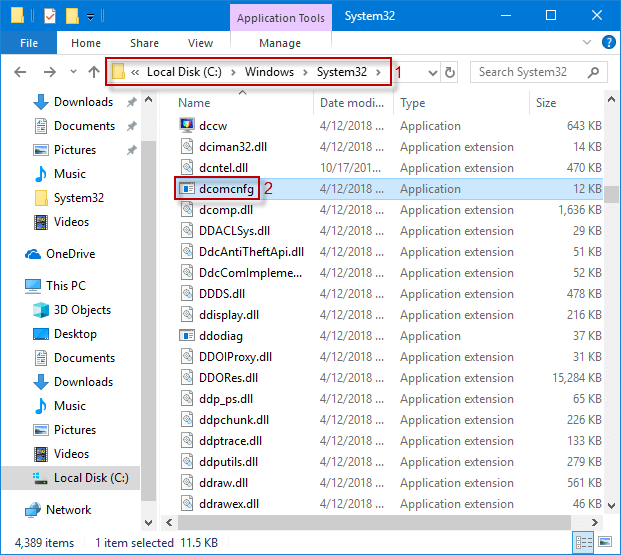Go up one folder level arrow
This screenshot has width=621, height=555.
pos(94,72)
